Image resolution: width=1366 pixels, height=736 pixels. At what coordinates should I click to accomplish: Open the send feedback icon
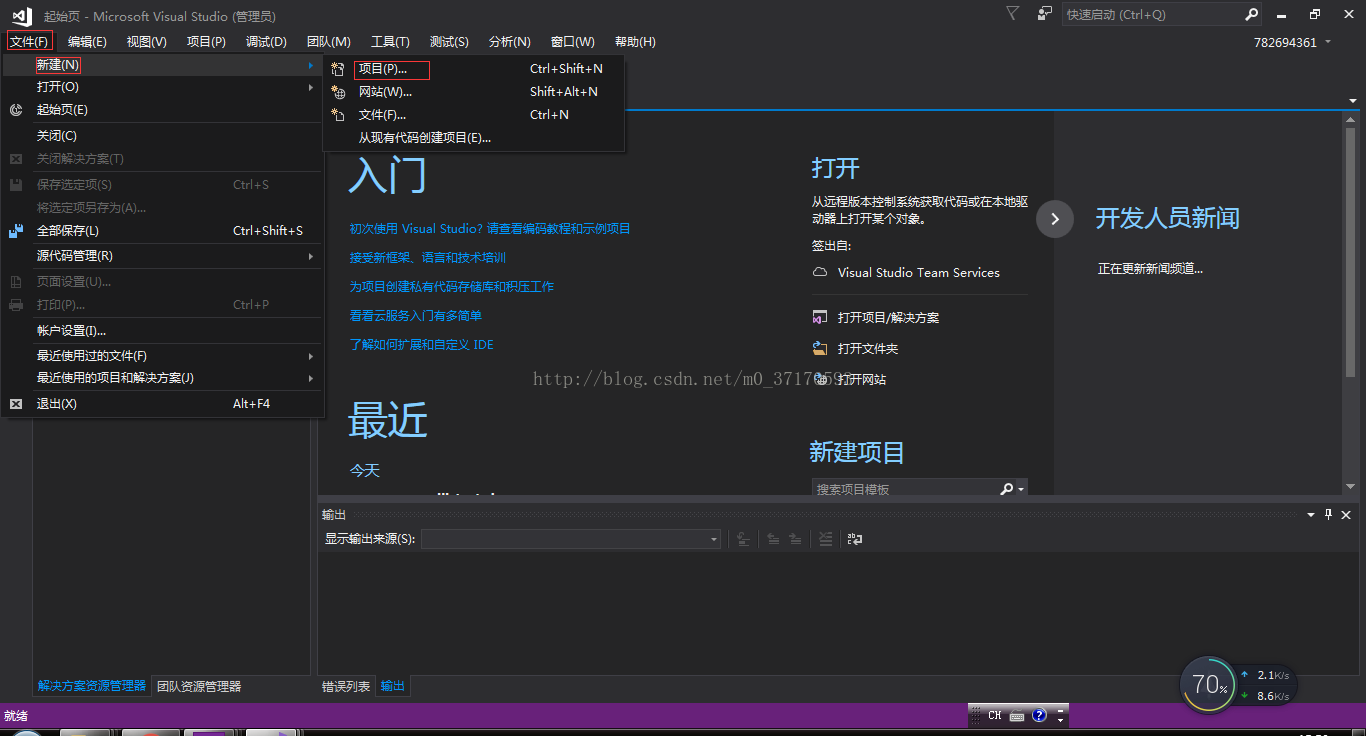[1045, 14]
